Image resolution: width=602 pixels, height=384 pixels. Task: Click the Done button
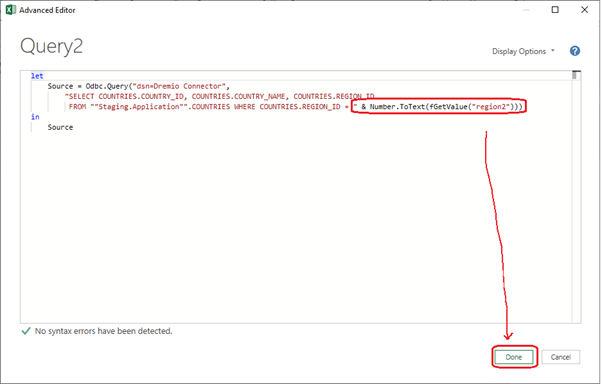coord(514,357)
